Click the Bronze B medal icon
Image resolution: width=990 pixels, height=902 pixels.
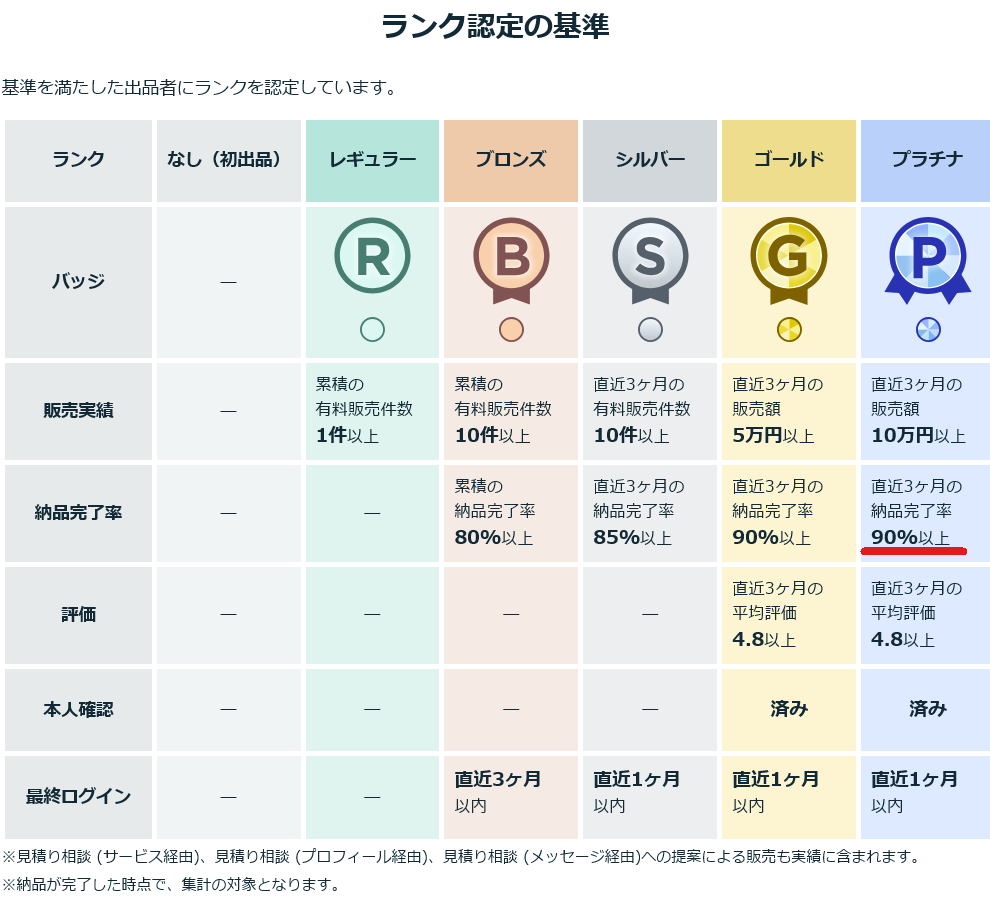511,258
